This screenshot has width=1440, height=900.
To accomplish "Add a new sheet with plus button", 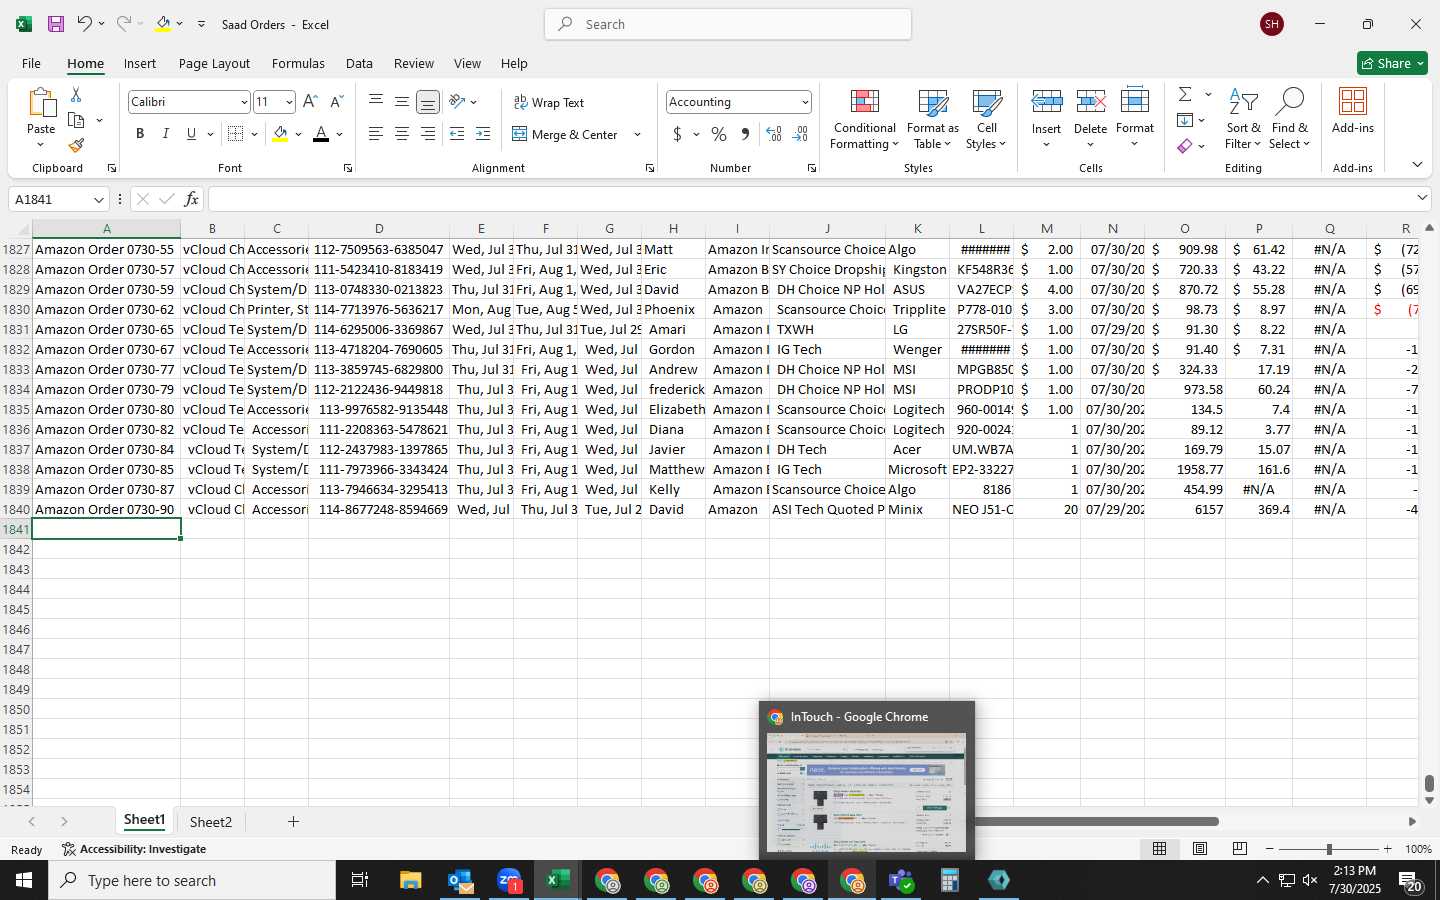I will (293, 822).
